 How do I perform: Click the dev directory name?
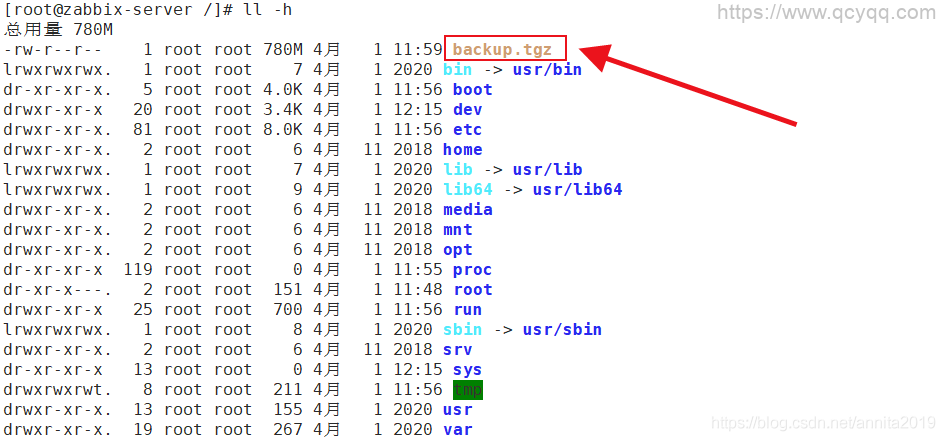click(x=467, y=110)
